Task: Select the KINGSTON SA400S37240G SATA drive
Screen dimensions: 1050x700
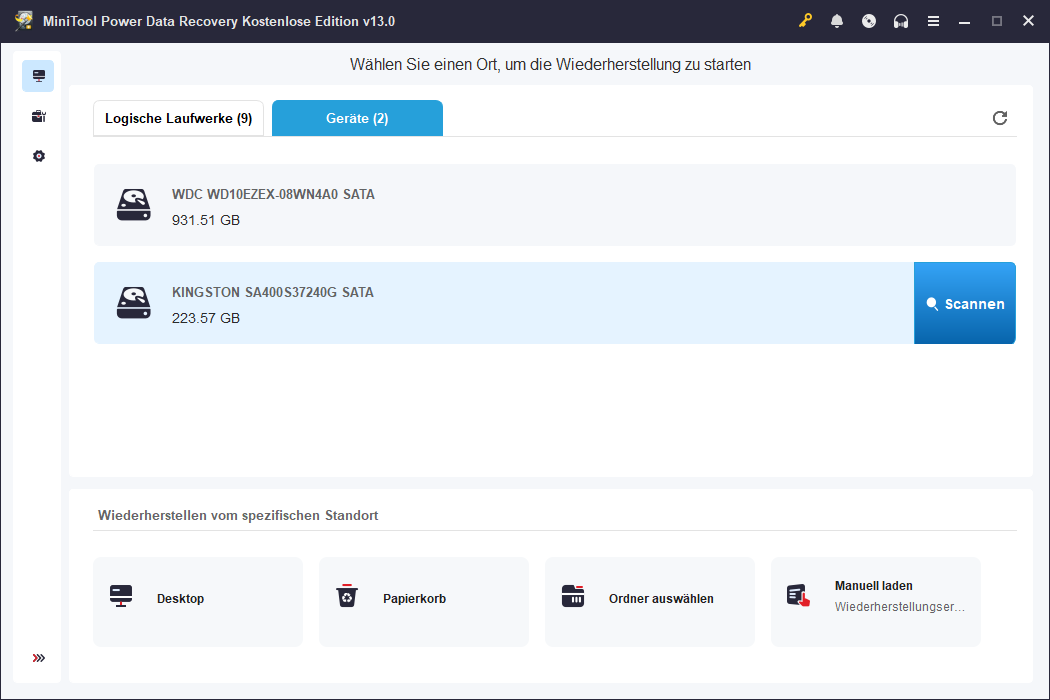Action: [x=504, y=303]
